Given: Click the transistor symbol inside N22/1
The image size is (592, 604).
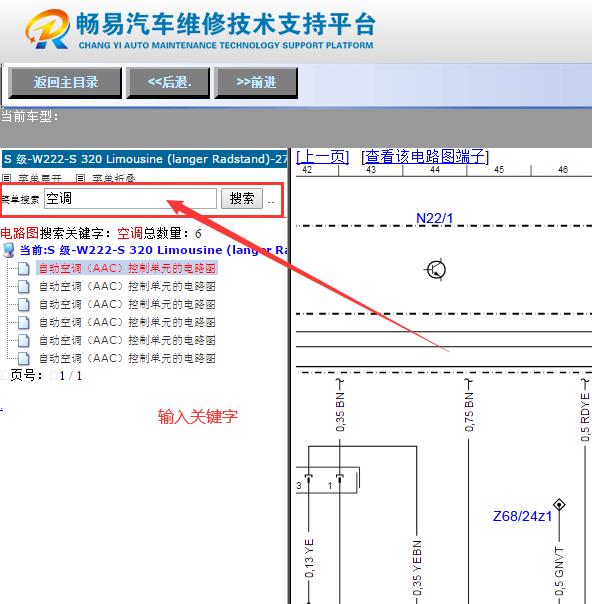Looking at the screenshot, I should tap(436, 270).
